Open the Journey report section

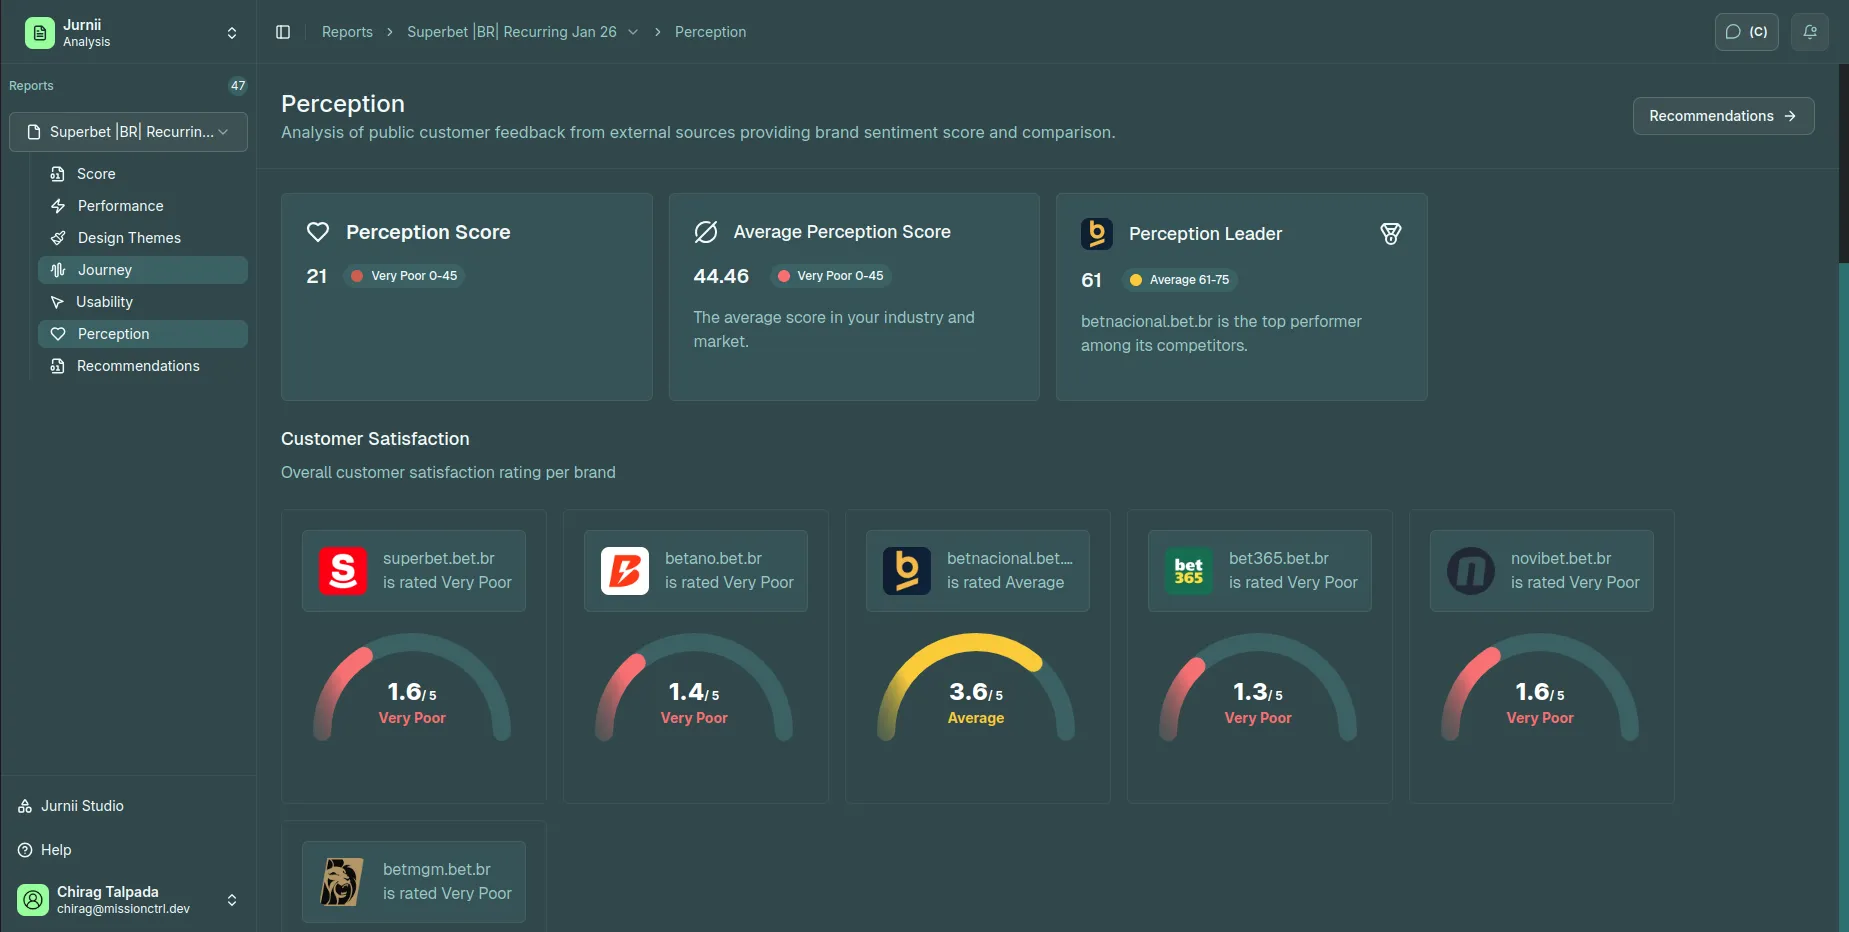(105, 270)
